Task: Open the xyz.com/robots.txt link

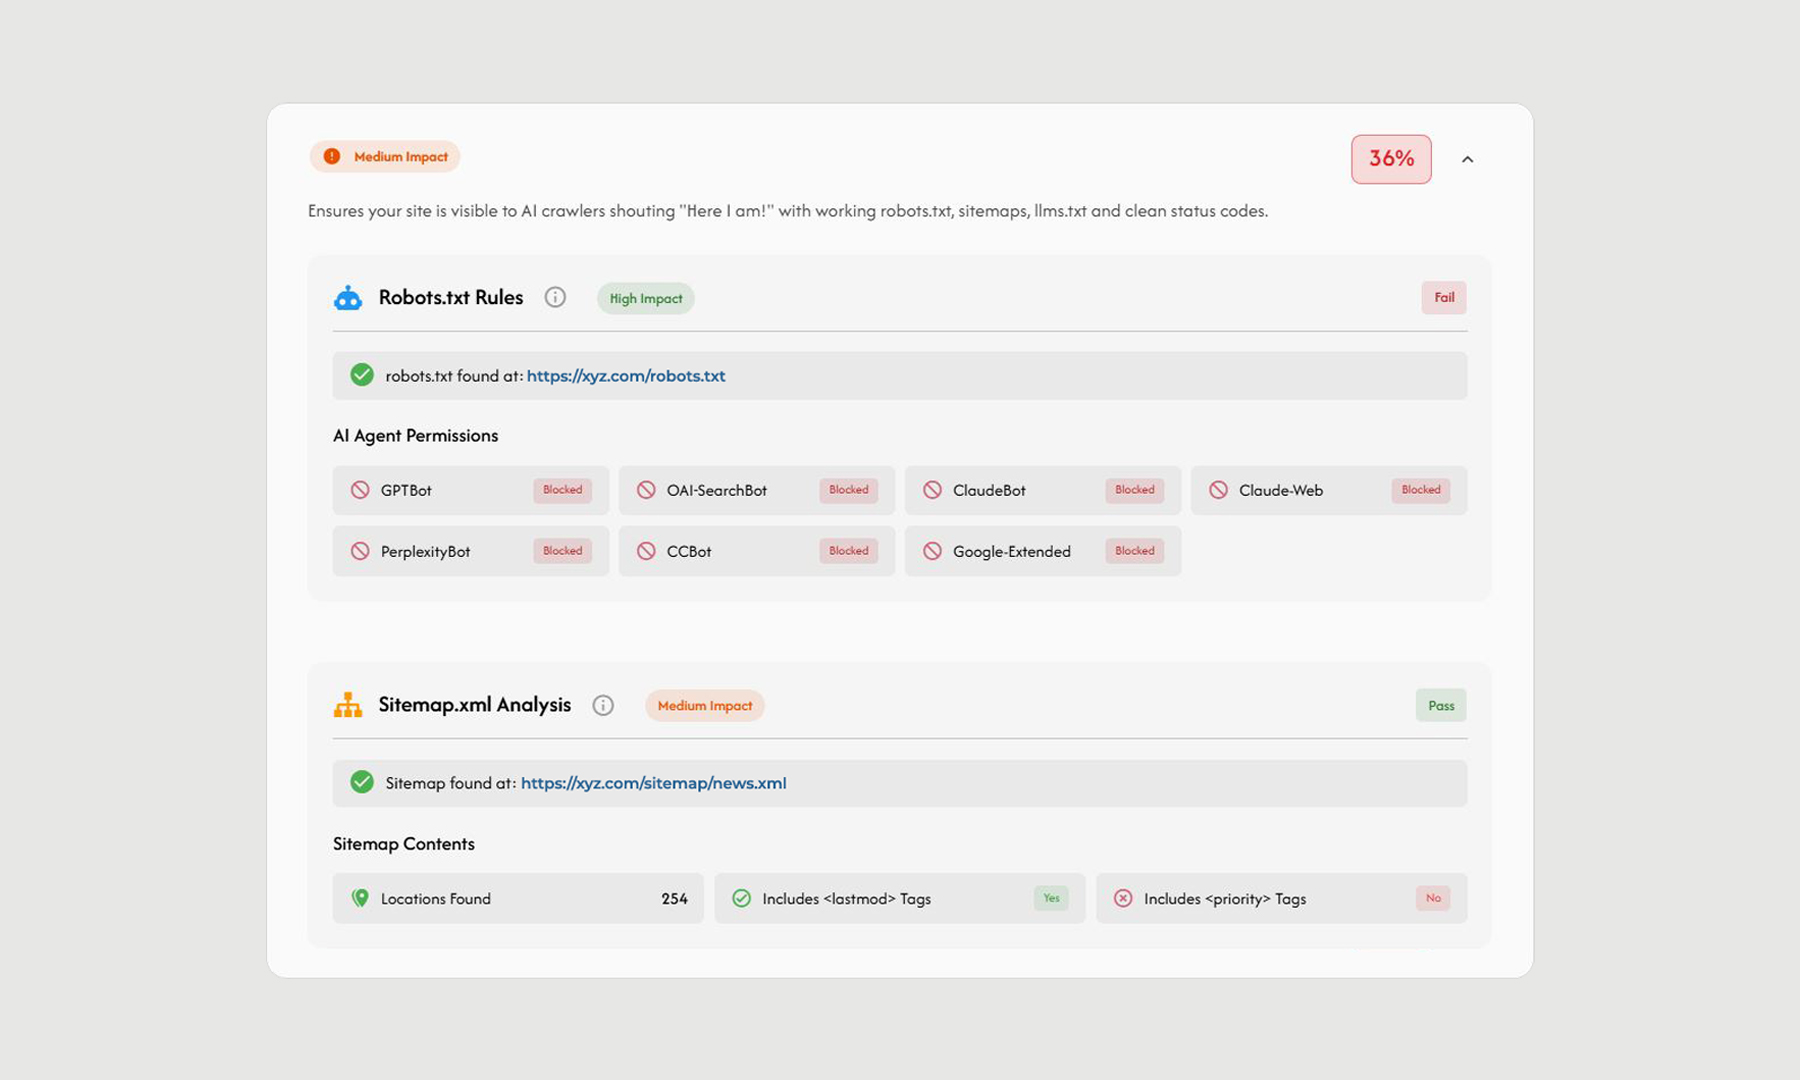Action: pos(625,376)
